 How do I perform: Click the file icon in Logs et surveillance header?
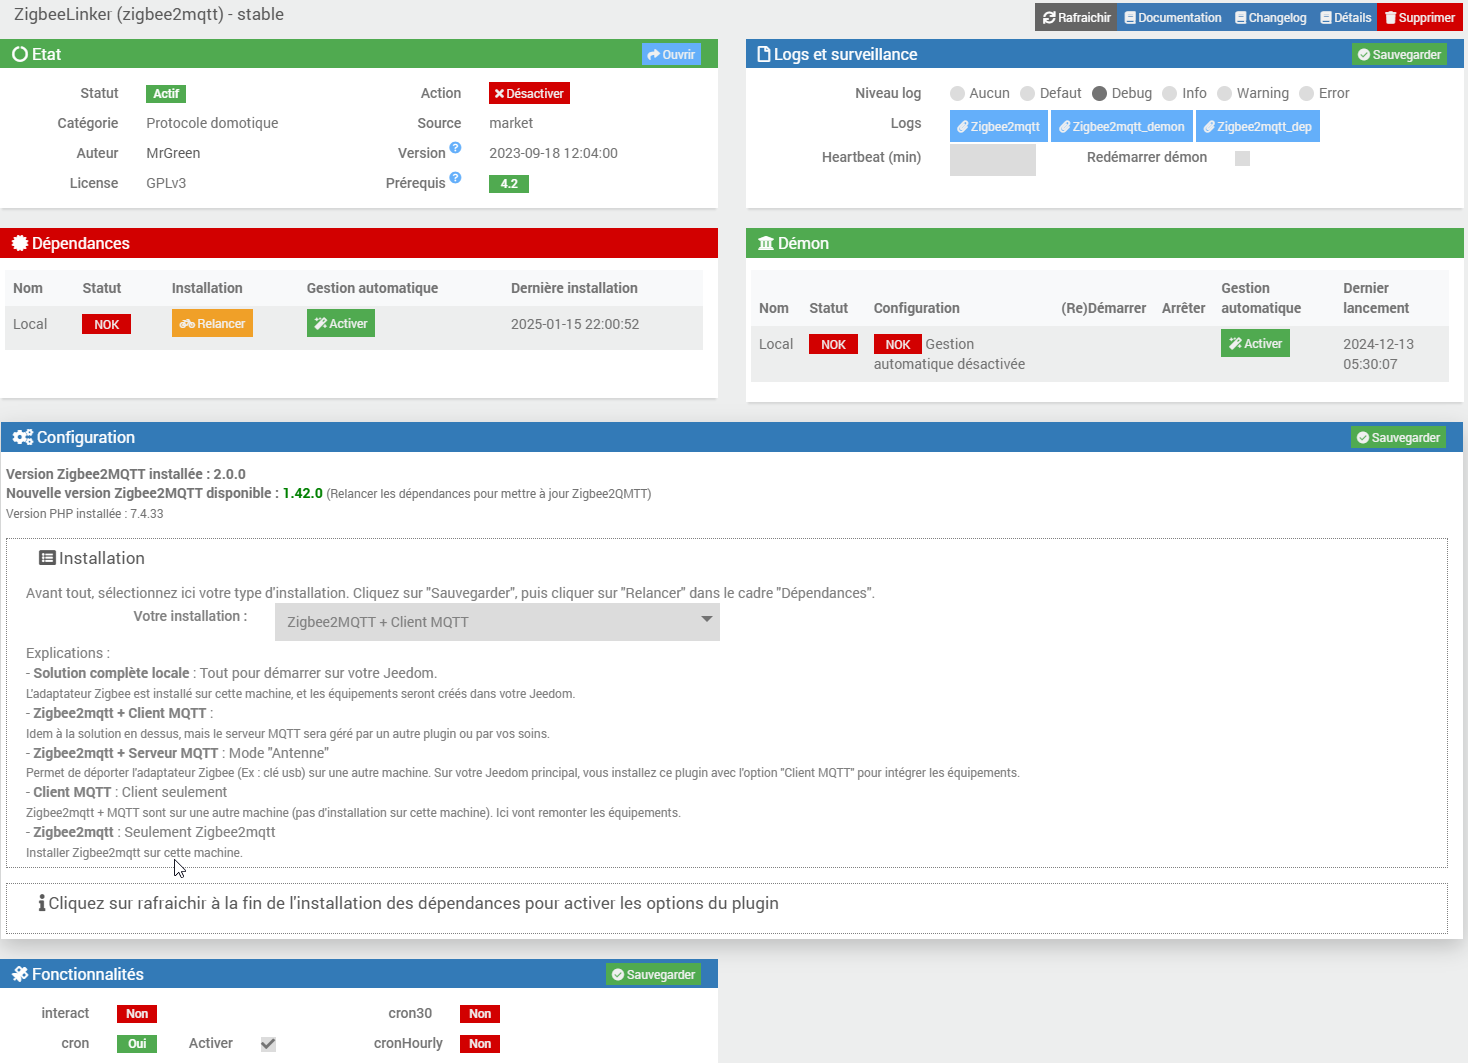[764, 54]
